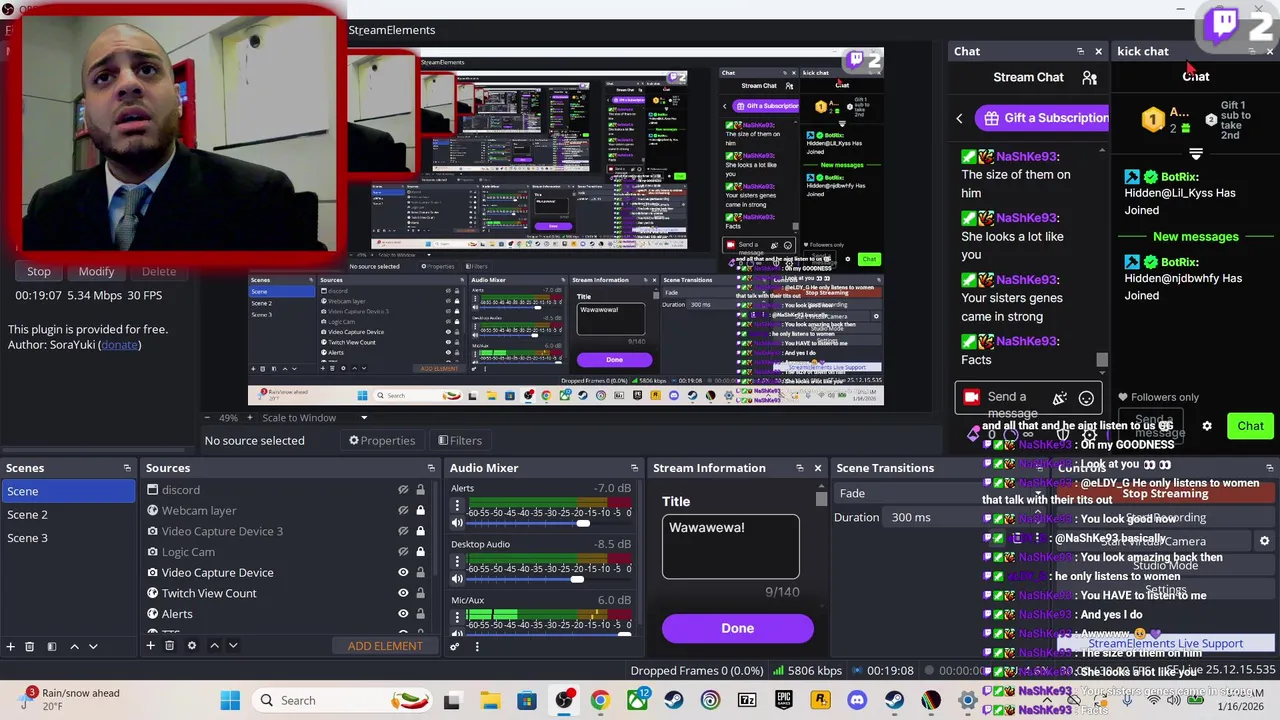
Task: Open the Filters tab button
Action: tap(460, 441)
